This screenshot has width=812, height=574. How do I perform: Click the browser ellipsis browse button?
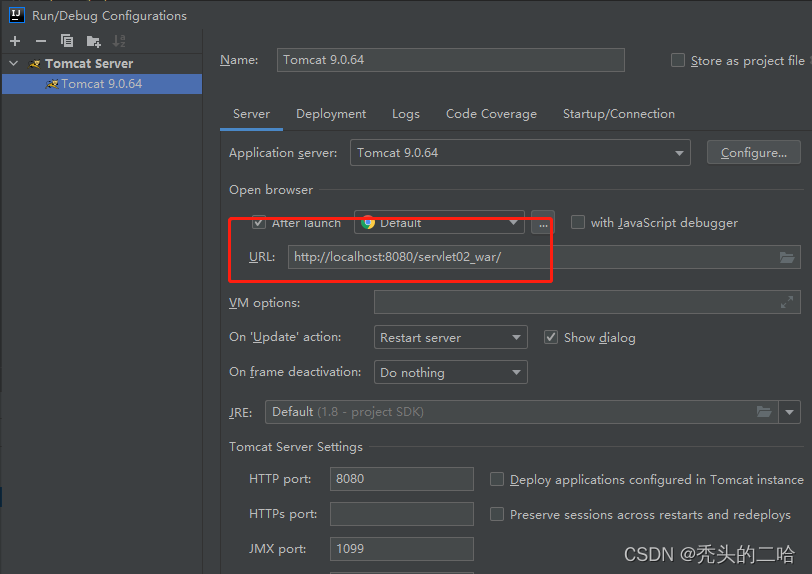[543, 223]
